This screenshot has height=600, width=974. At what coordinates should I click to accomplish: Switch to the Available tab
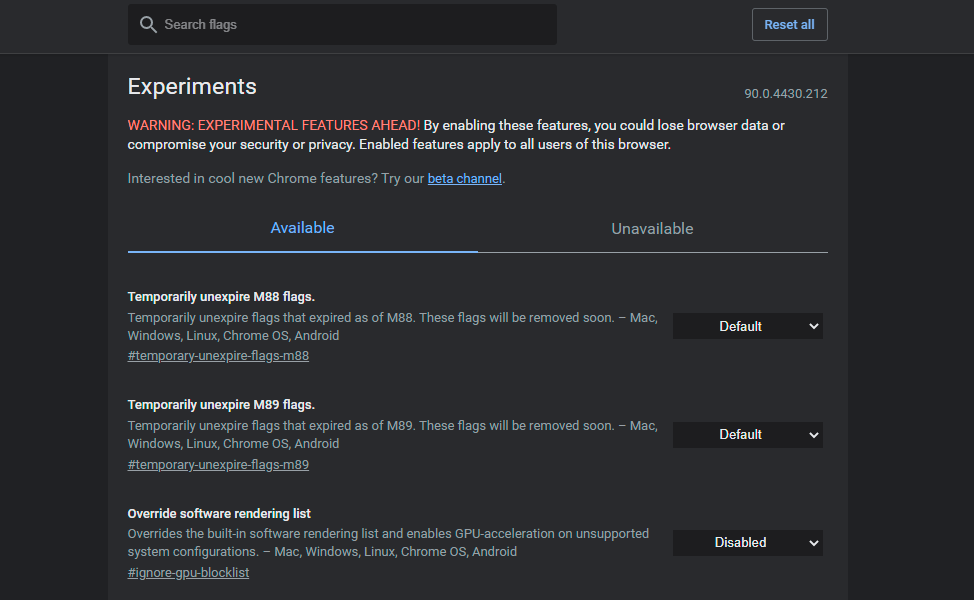pyautogui.click(x=302, y=228)
